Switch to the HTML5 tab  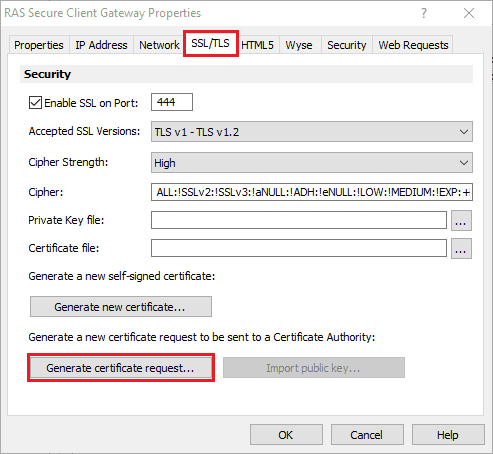[257, 45]
